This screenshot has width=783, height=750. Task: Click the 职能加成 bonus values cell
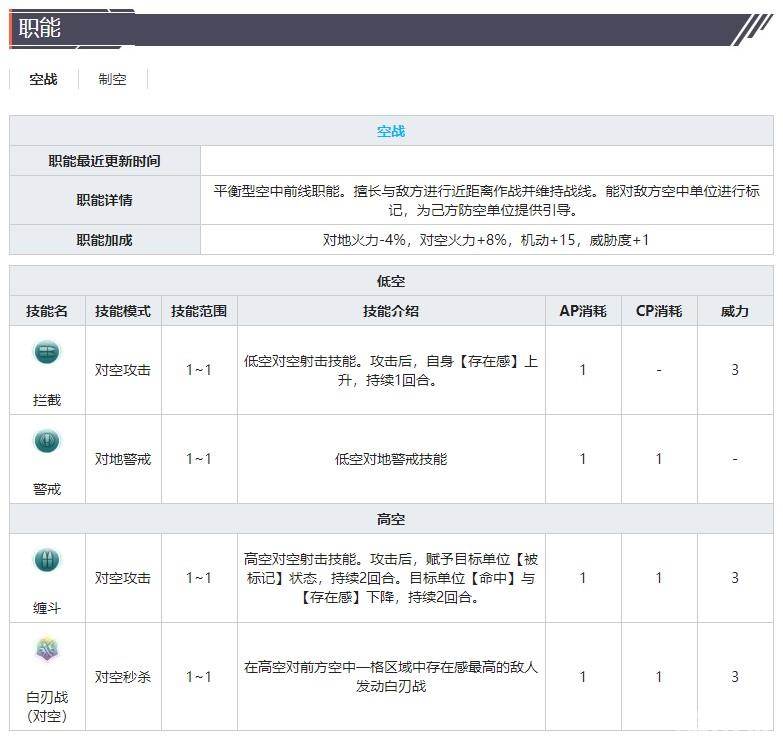[486, 240]
